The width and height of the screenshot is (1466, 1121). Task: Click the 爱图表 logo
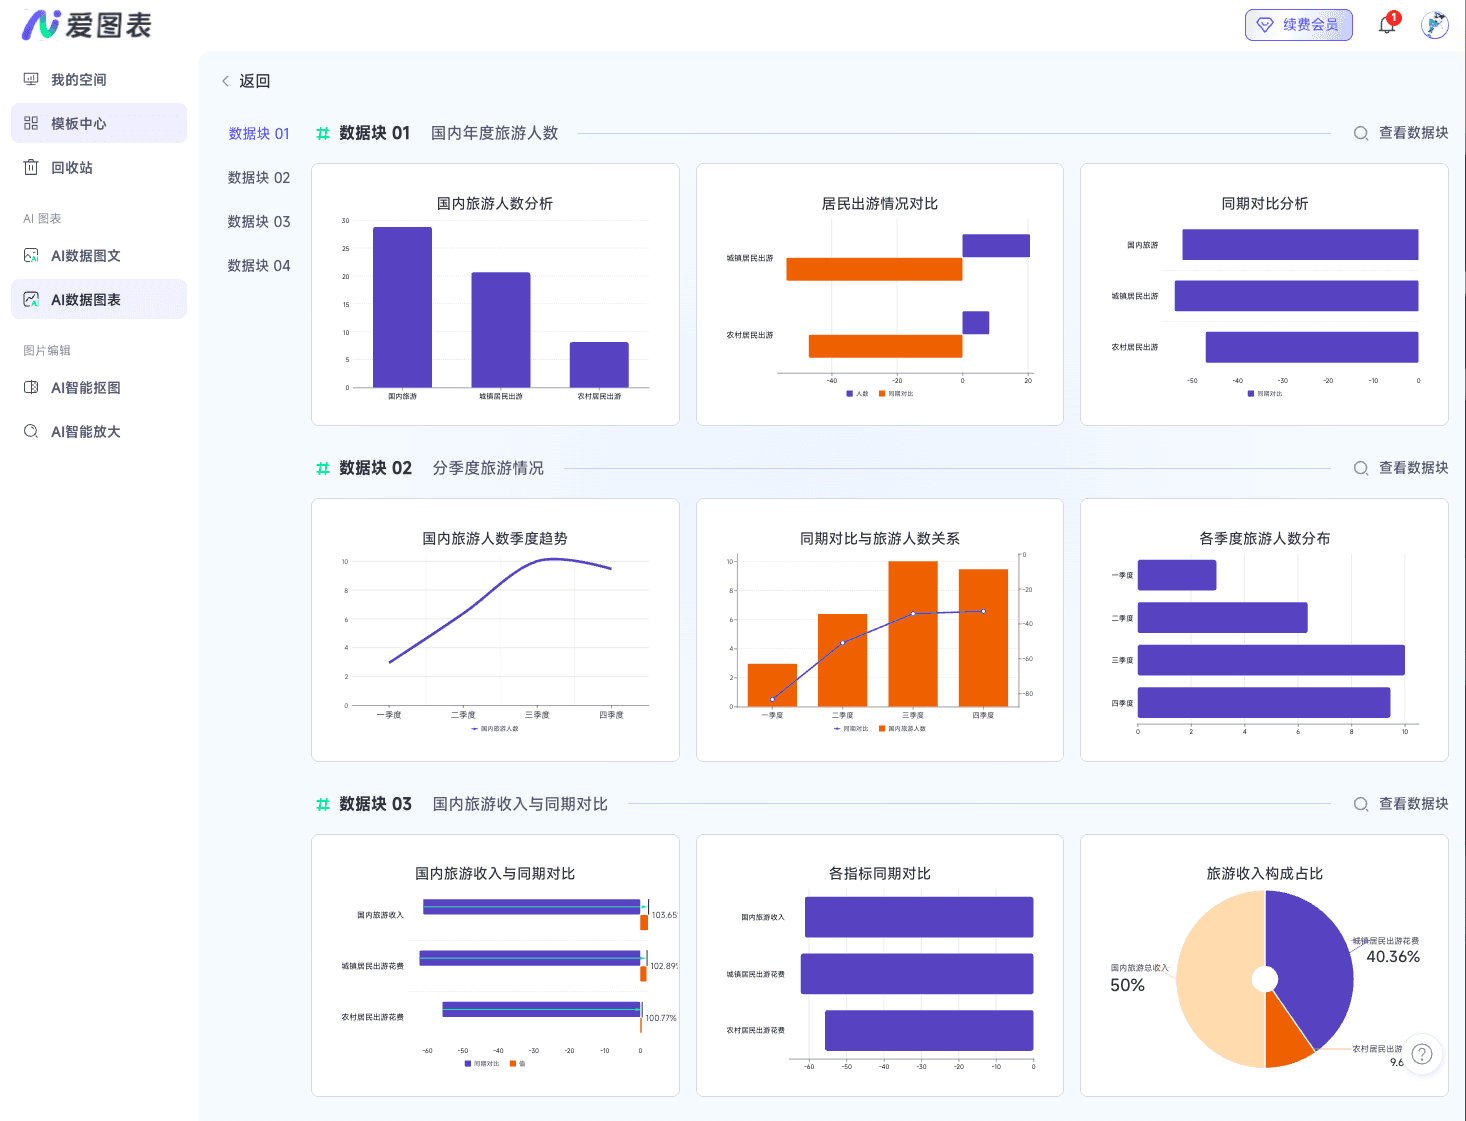87,25
